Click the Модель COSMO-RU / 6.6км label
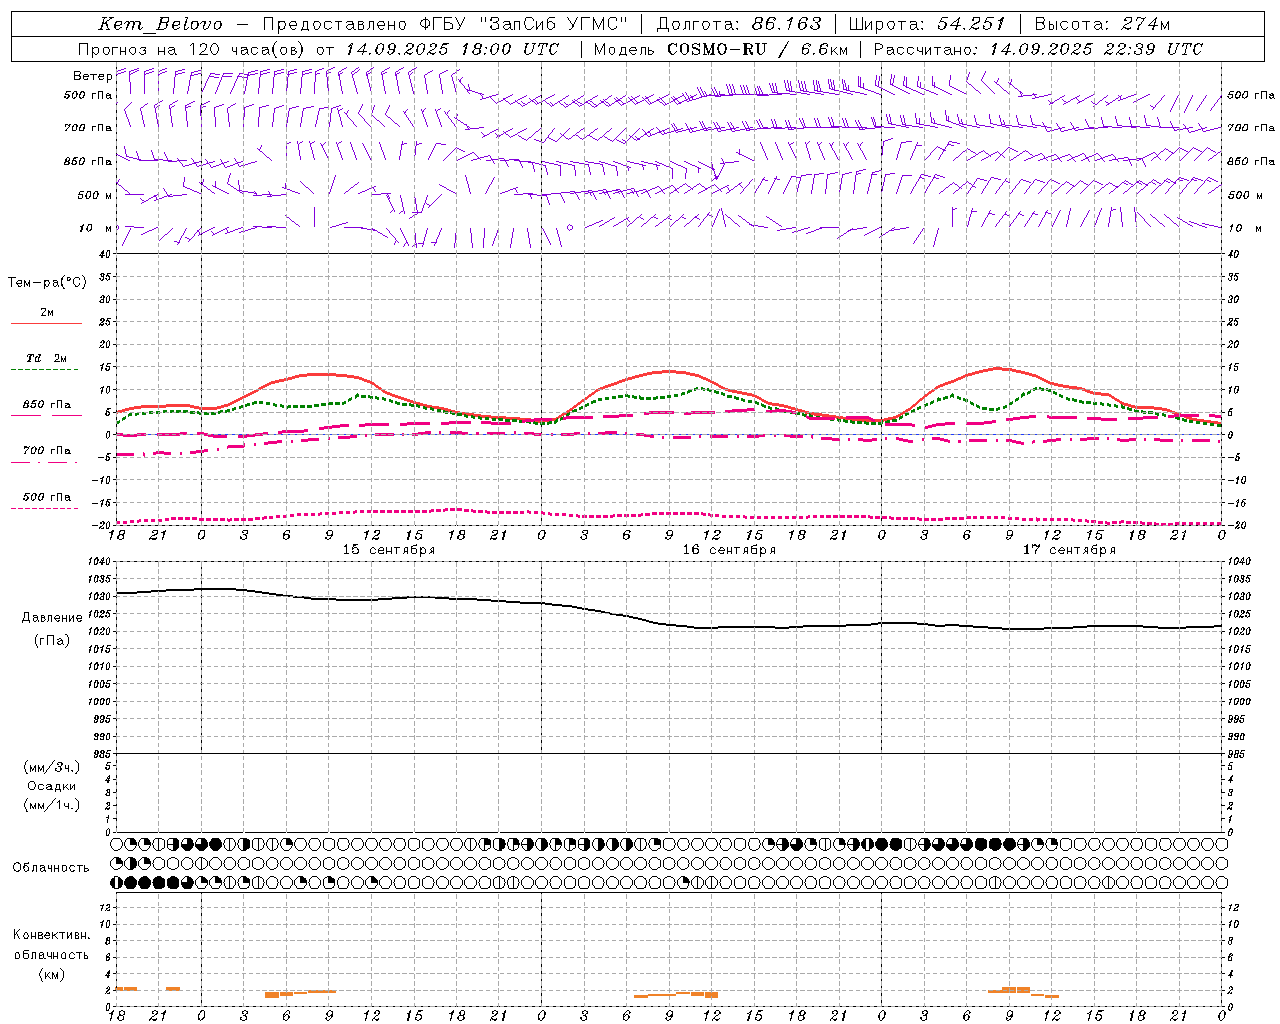The image size is (1280, 1024). point(721,49)
